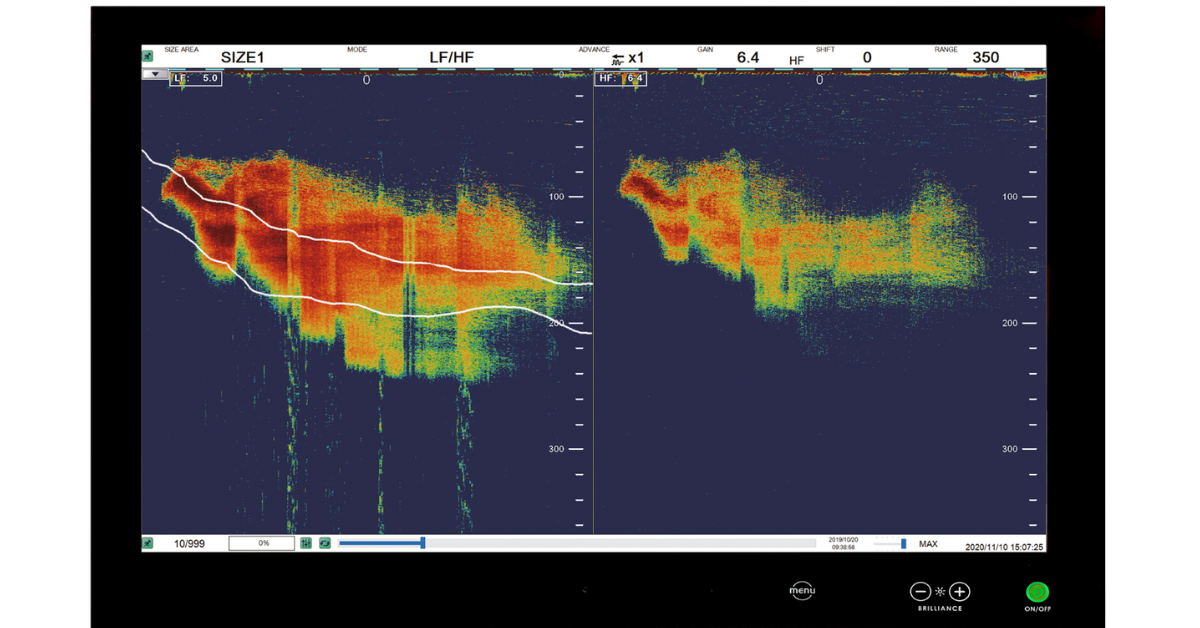Click the playback timeline slider handle
The image size is (1200, 628).
(423, 543)
